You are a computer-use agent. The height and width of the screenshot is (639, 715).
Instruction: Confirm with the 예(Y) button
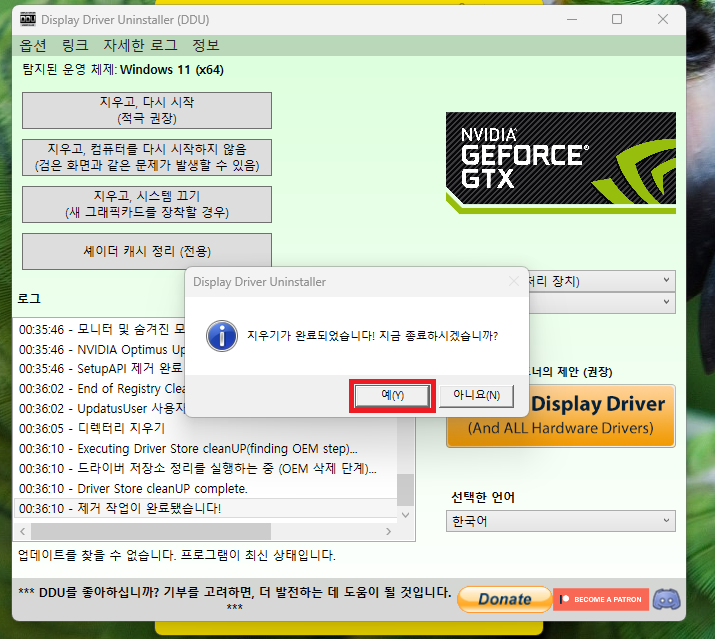pyautogui.click(x=392, y=395)
